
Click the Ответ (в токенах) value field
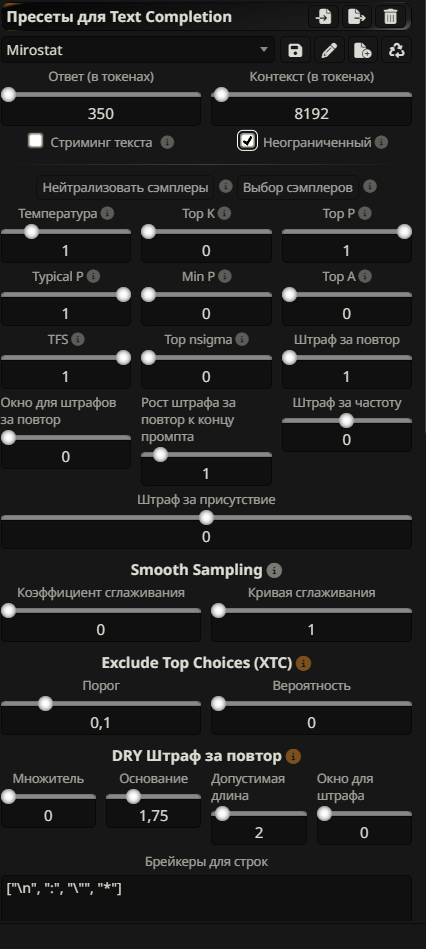tap(100, 114)
